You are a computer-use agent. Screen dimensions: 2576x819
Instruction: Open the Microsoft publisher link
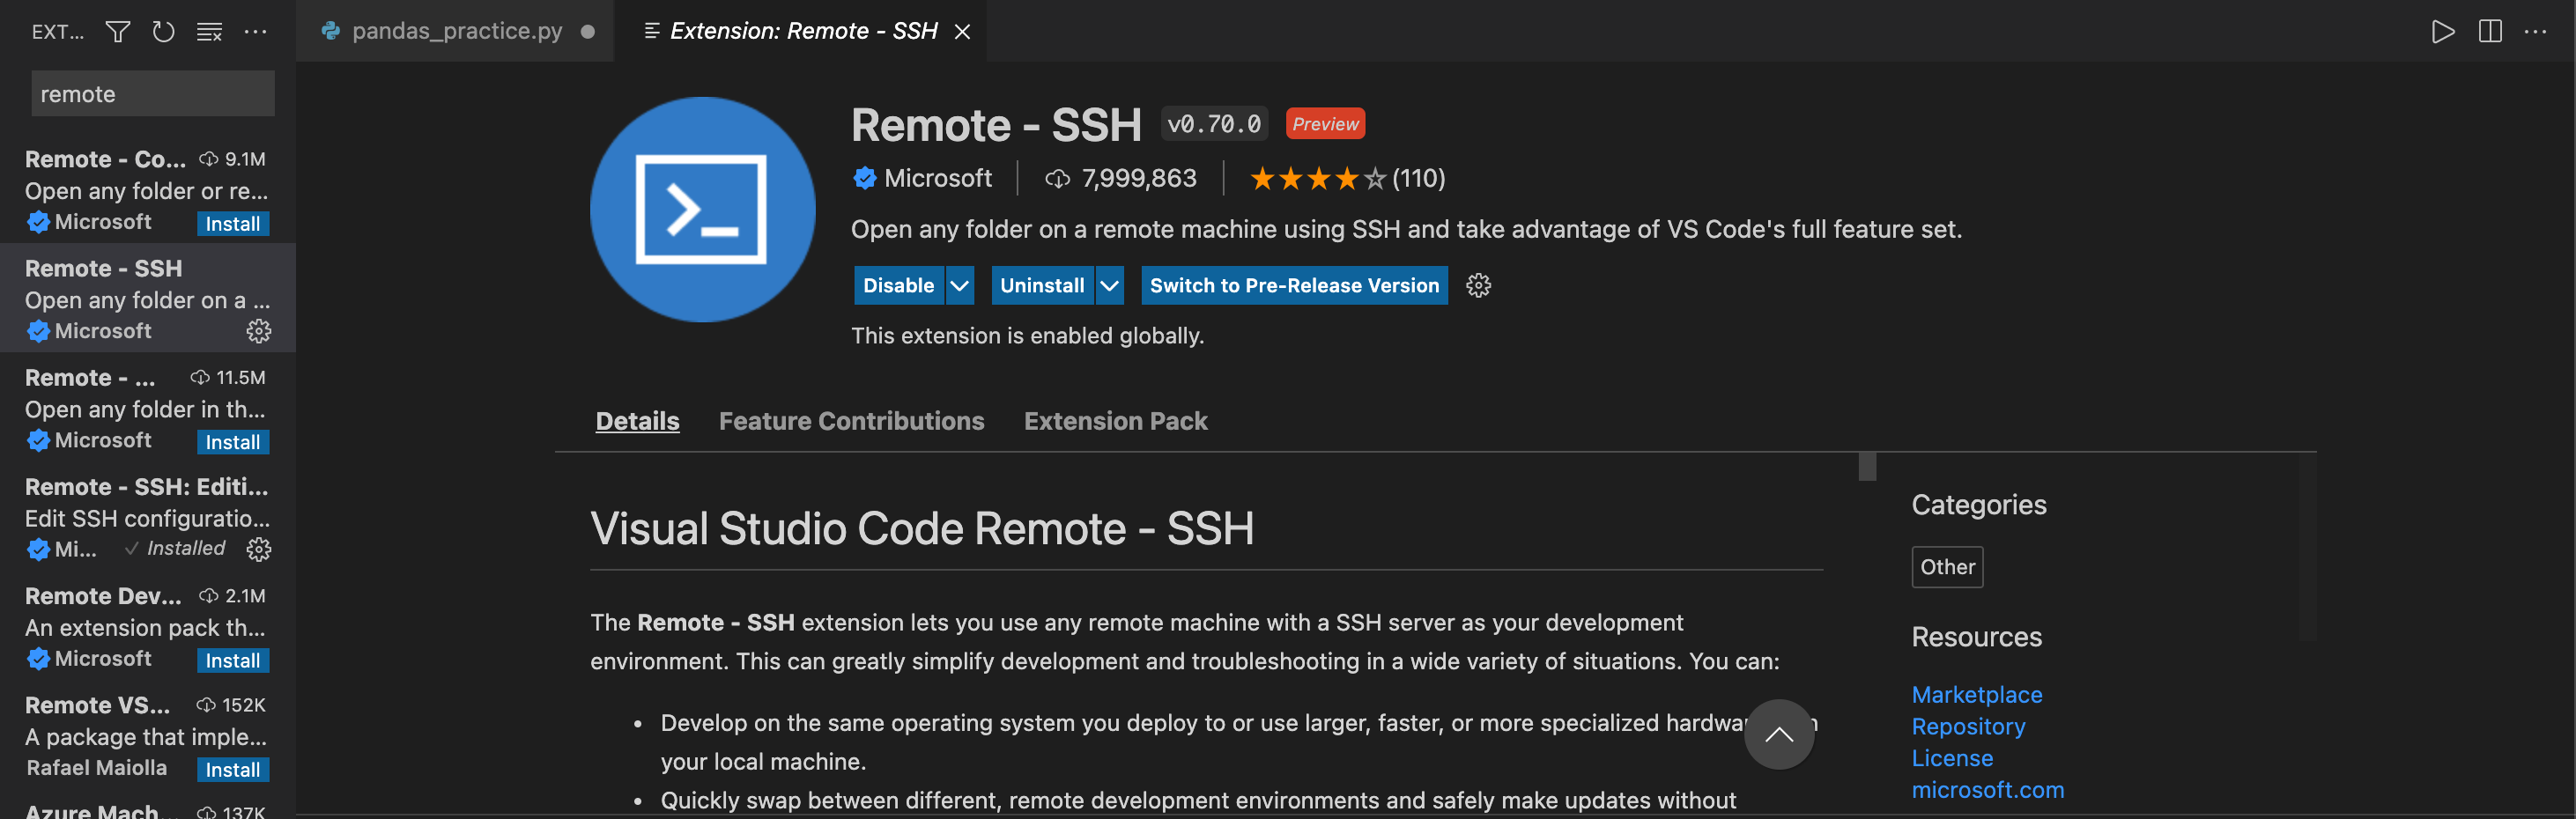(938, 179)
